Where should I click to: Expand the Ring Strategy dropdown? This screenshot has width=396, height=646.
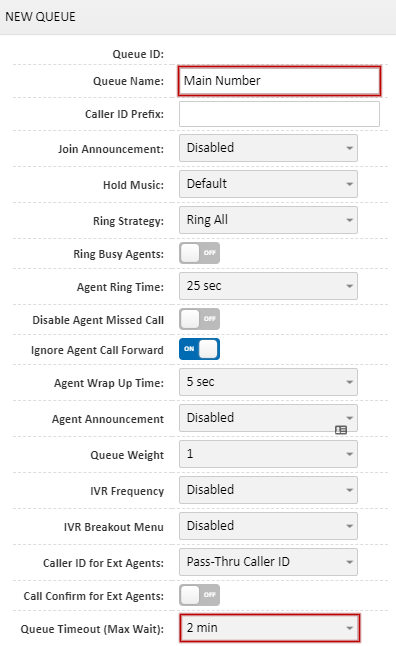pos(268,220)
